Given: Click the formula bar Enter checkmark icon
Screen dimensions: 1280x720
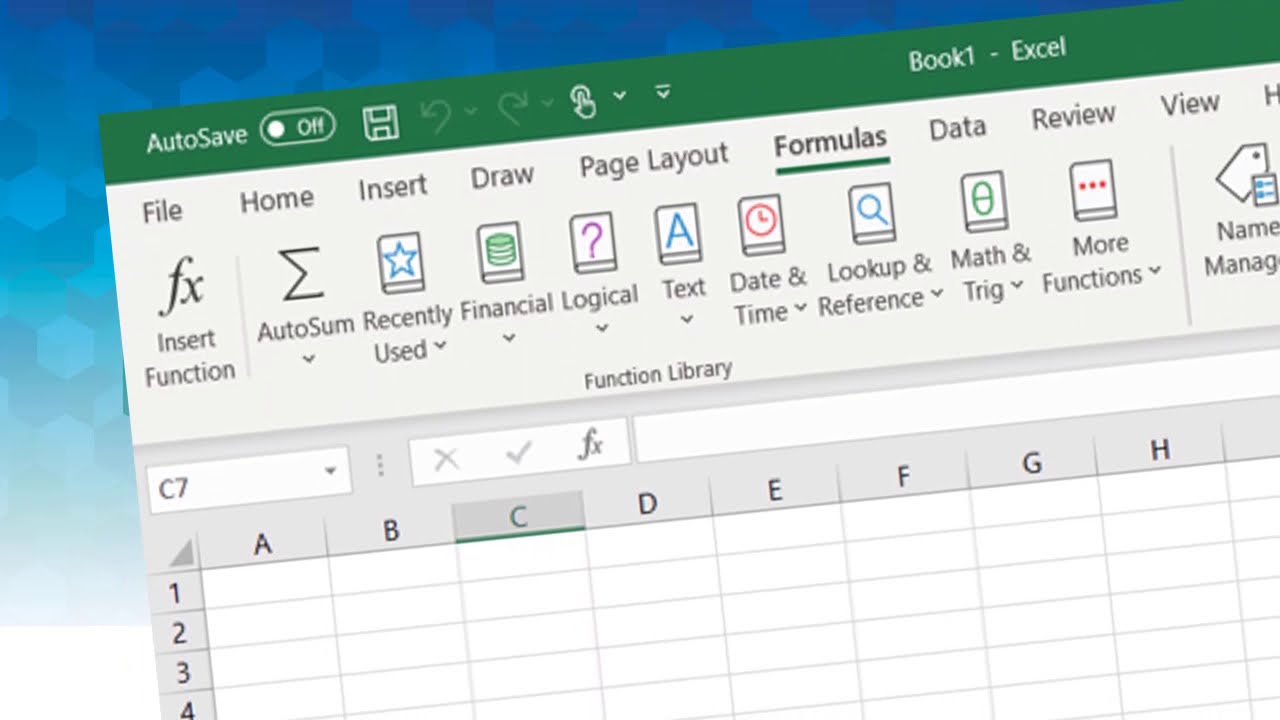Looking at the screenshot, I should point(518,452).
